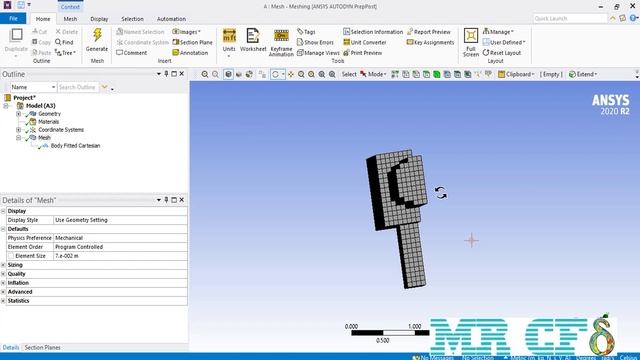Open the Tree dropdown in Outline group
The width and height of the screenshot is (640, 360).
(65, 53)
